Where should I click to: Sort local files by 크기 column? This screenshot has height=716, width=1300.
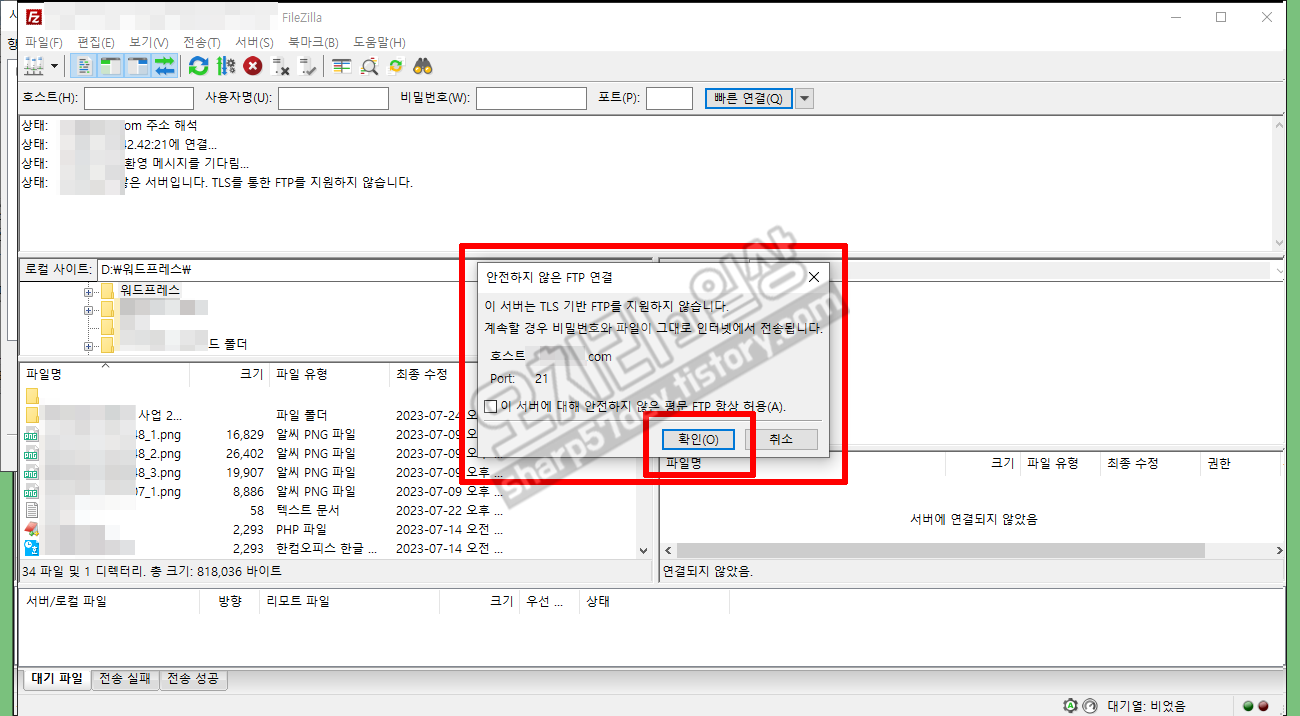[x=229, y=374]
